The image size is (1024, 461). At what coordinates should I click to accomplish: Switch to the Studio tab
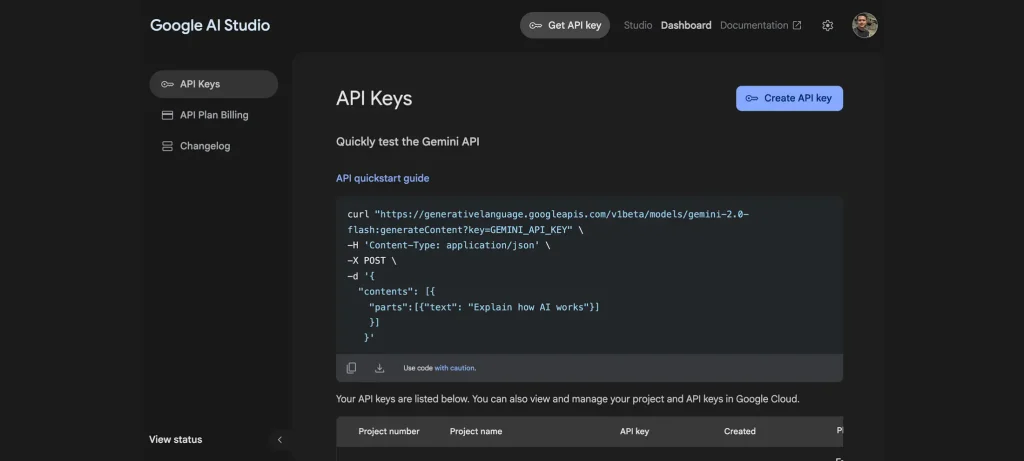pos(638,26)
